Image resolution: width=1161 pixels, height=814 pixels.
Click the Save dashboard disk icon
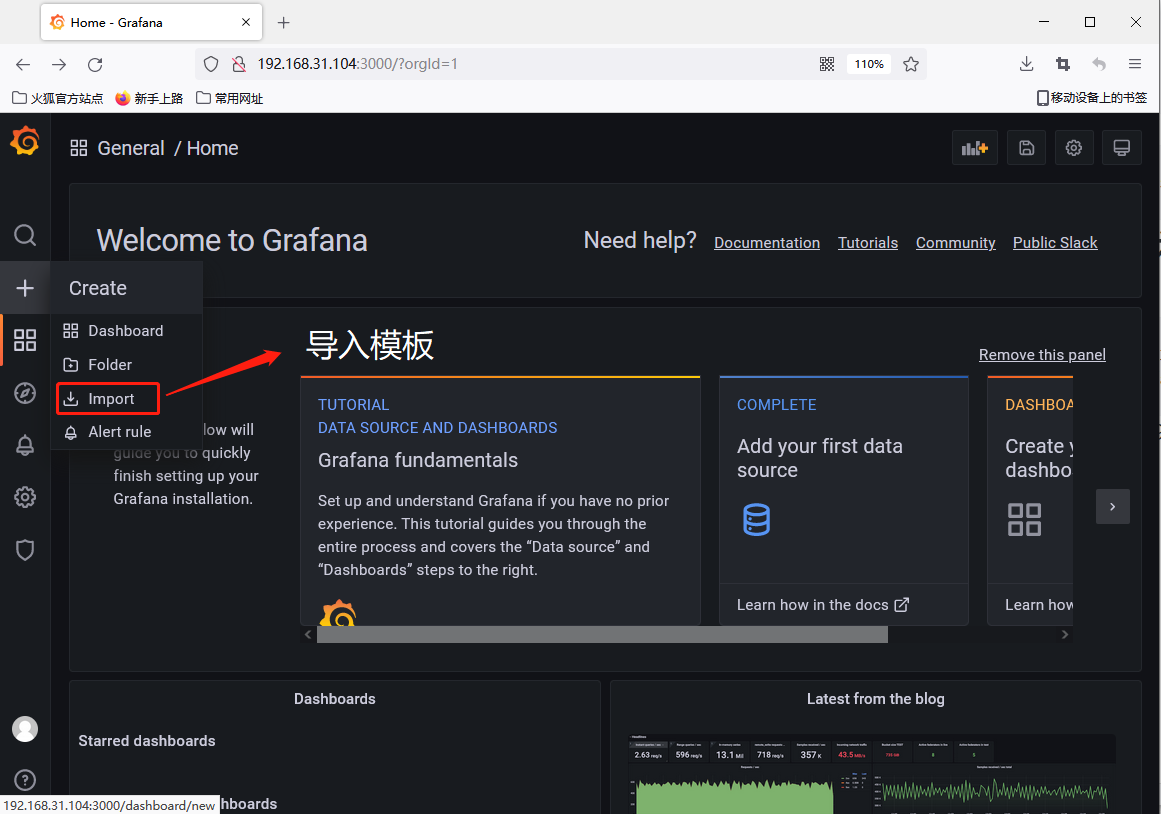pos(1026,148)
